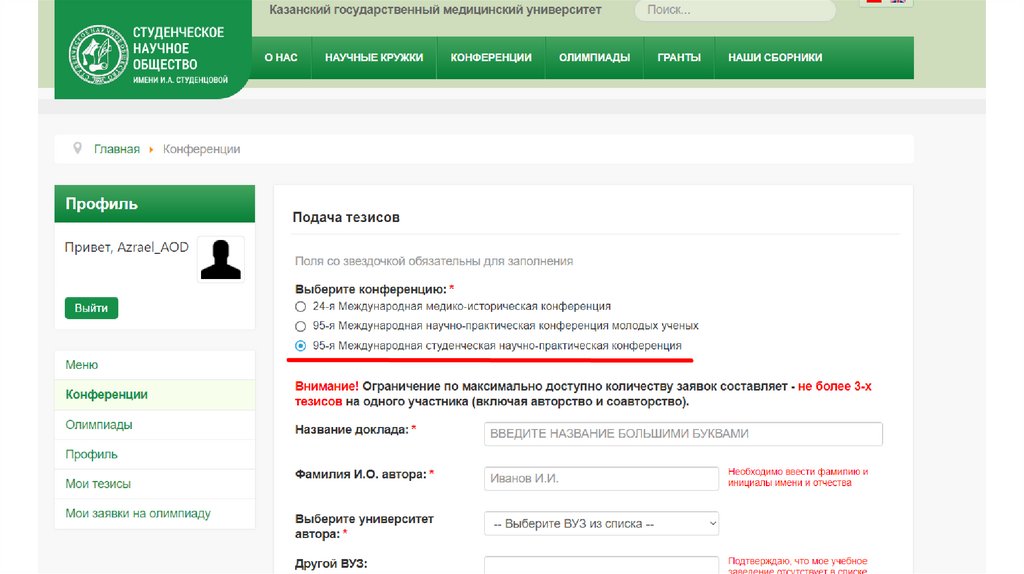Open 'Меню' in the sidebar

(x=155, y=365)
